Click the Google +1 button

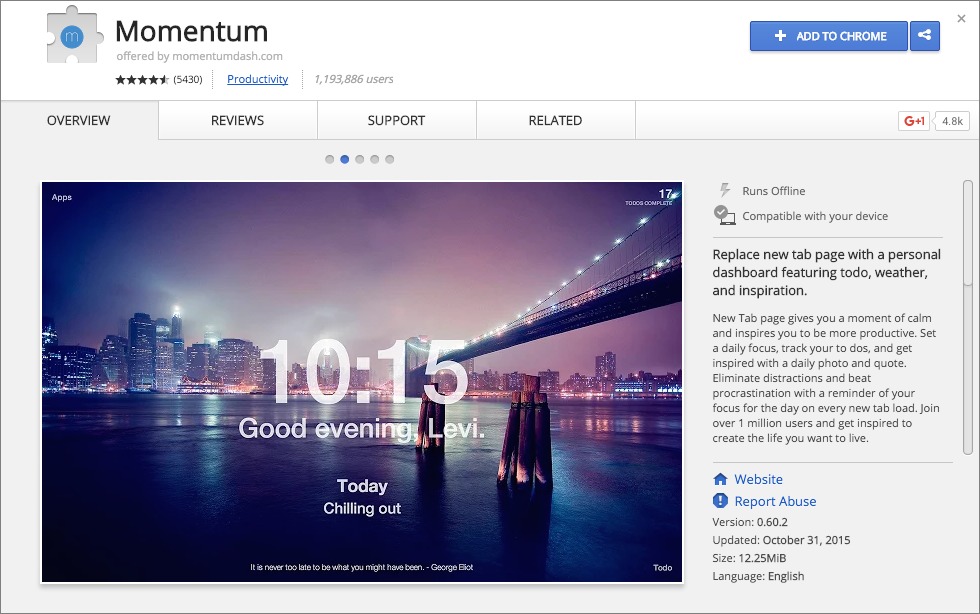pyautogui.click(x=914, y=121)
